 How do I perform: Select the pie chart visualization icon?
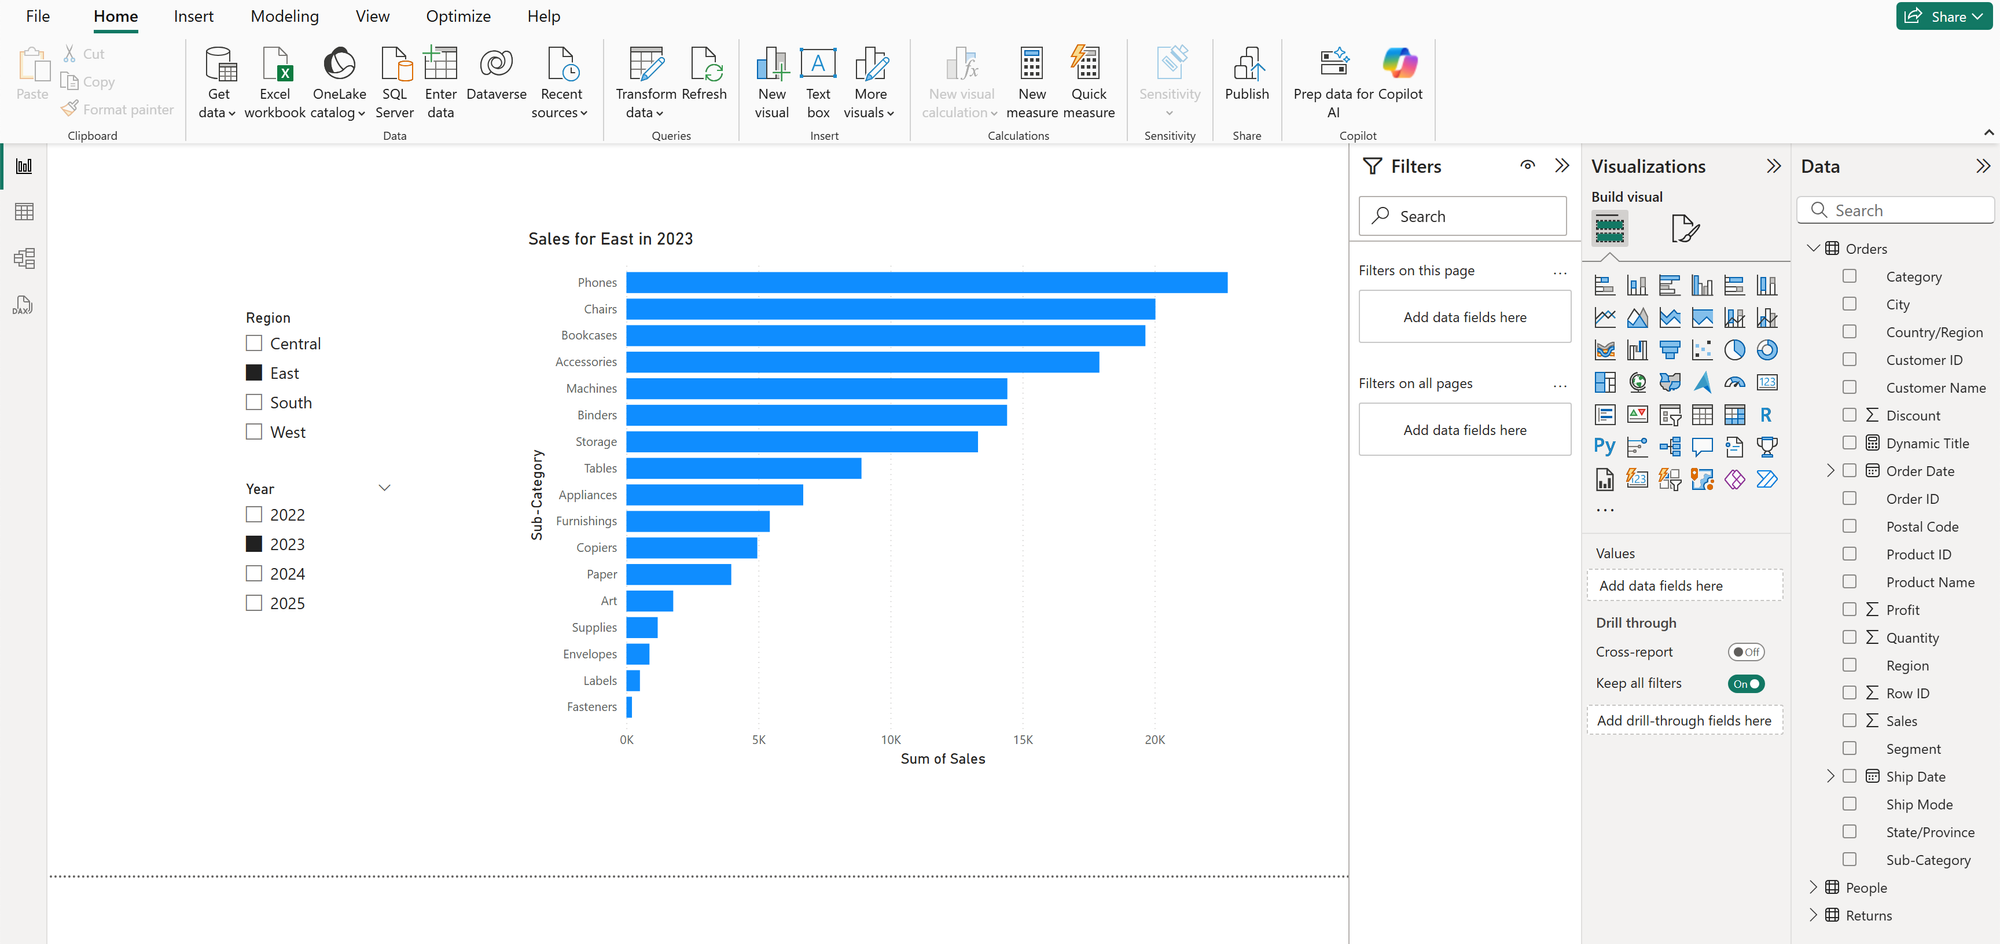pyautogui.click(x=1734, y=350)
